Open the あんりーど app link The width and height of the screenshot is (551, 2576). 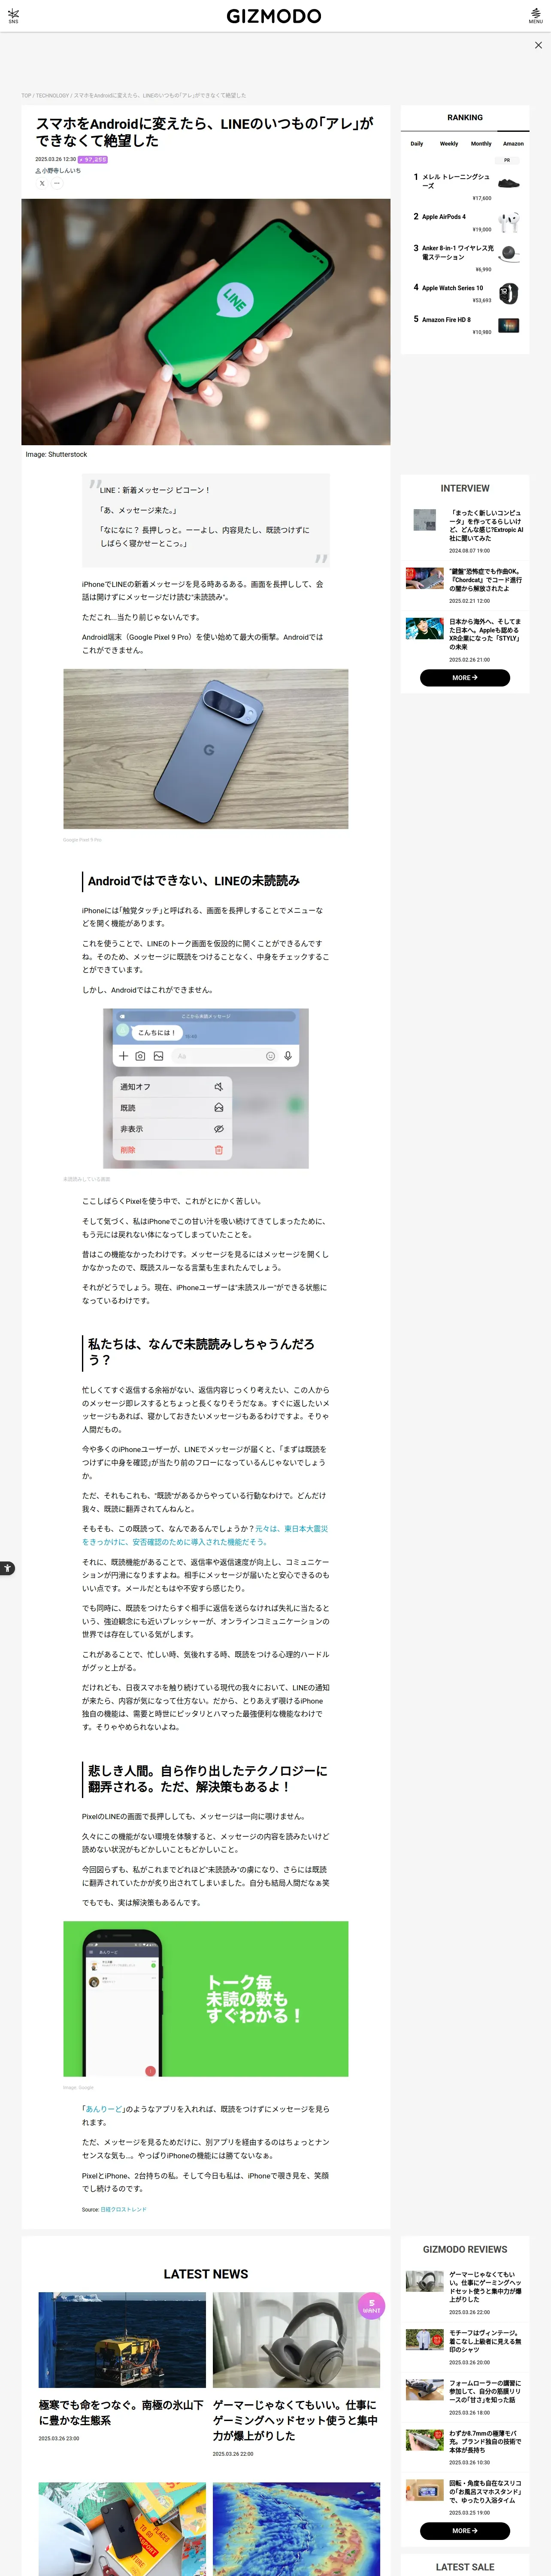coord(104,2109)
